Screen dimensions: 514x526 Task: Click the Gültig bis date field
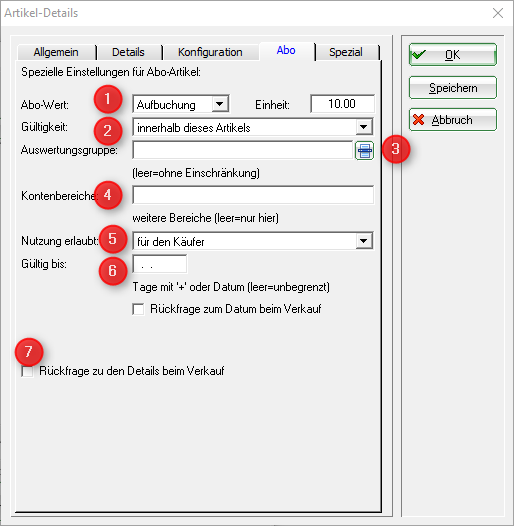click(x=160, y=264)
